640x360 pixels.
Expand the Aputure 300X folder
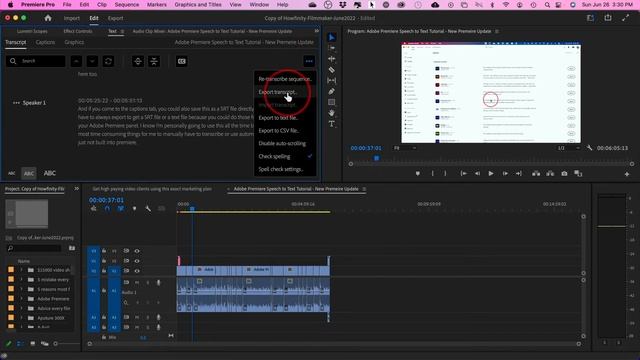tap(22, 318)
